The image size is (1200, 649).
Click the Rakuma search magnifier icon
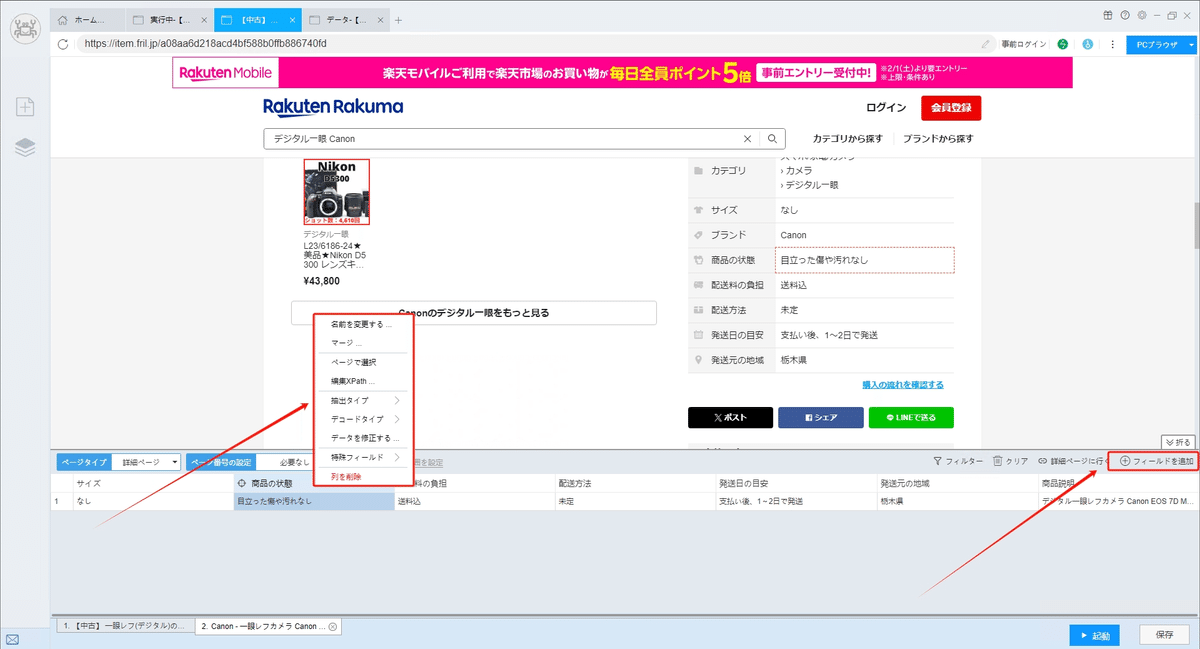pyautogui.click(x=772, y=139)
